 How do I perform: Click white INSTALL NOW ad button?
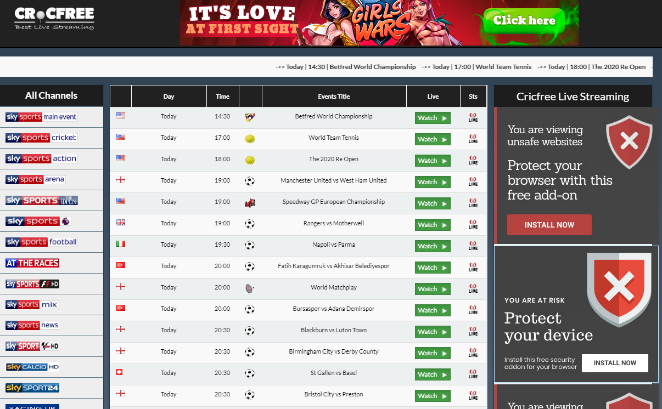coord(615,363)
